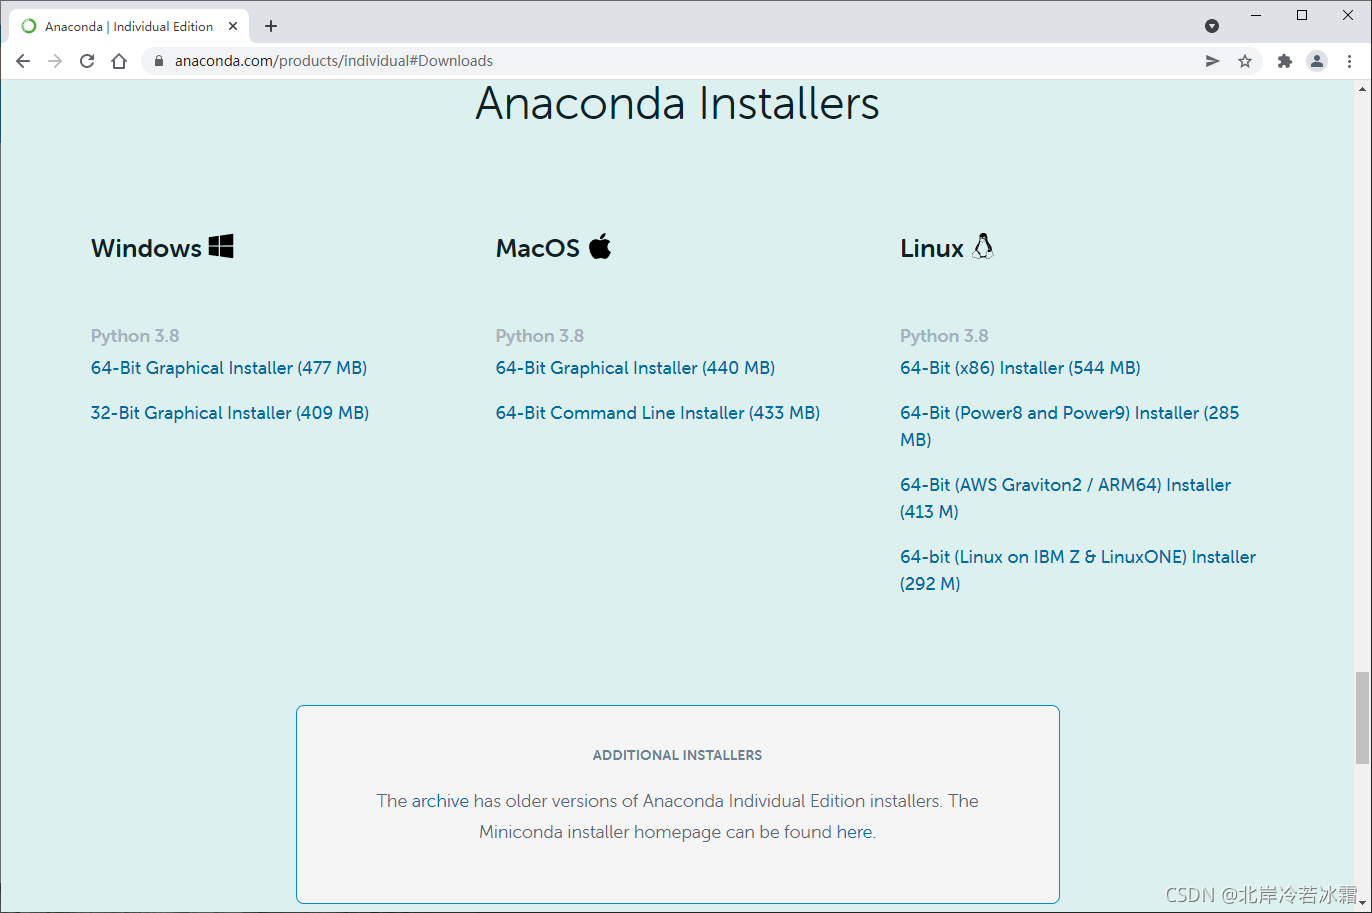Download Windows 64-Bit Graphical Installer (477 MB)

pos(229,368)
